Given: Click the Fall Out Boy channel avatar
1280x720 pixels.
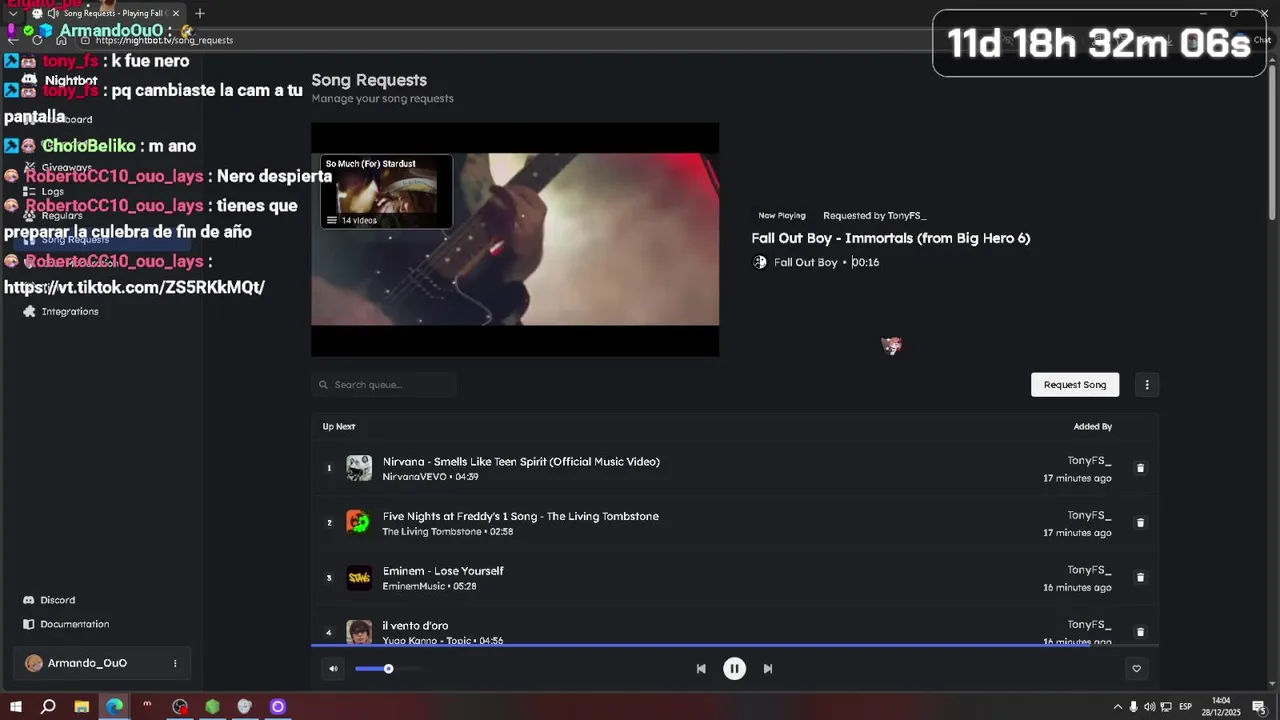Looking at the screenshot, I should click(x=760, y=263).
